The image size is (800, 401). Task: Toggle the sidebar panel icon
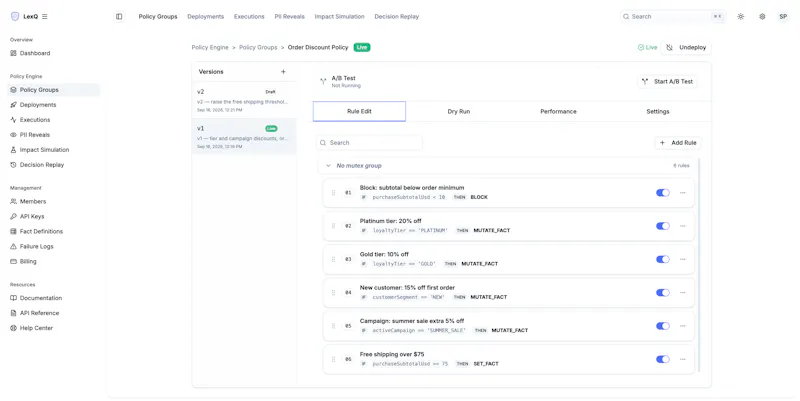pos(119,16)
